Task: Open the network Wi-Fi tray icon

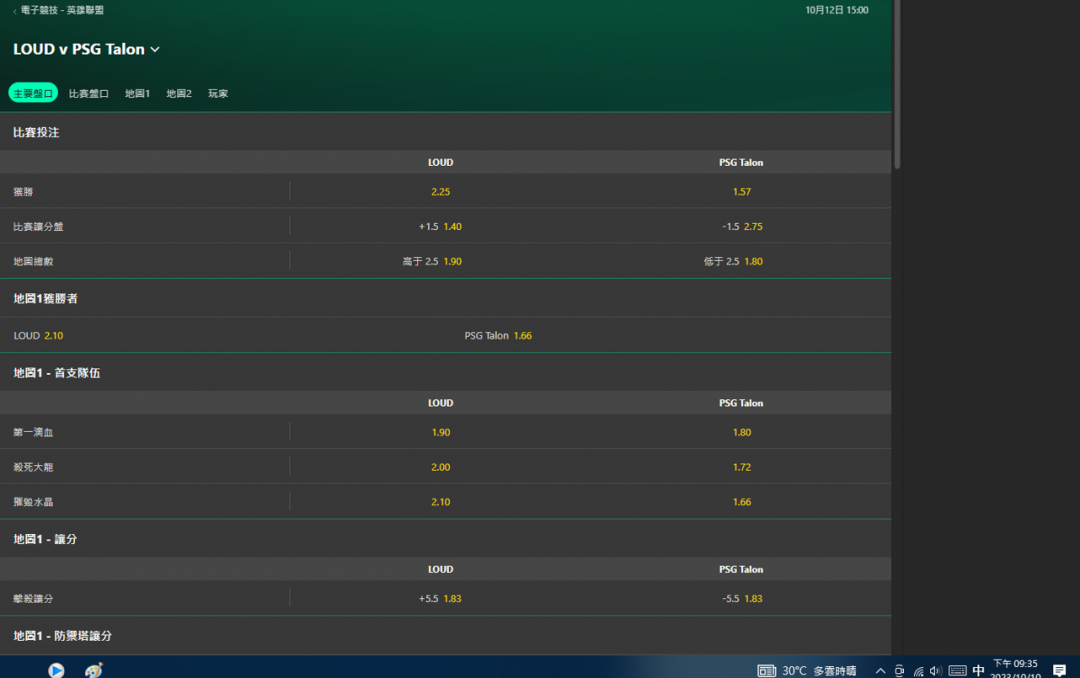Action: tap(918, 671)
